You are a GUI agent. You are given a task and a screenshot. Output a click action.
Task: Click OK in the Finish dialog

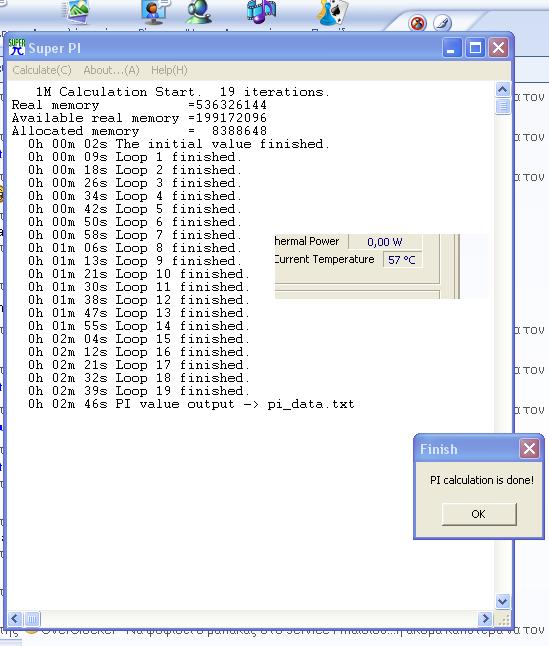tap(479, 514)
